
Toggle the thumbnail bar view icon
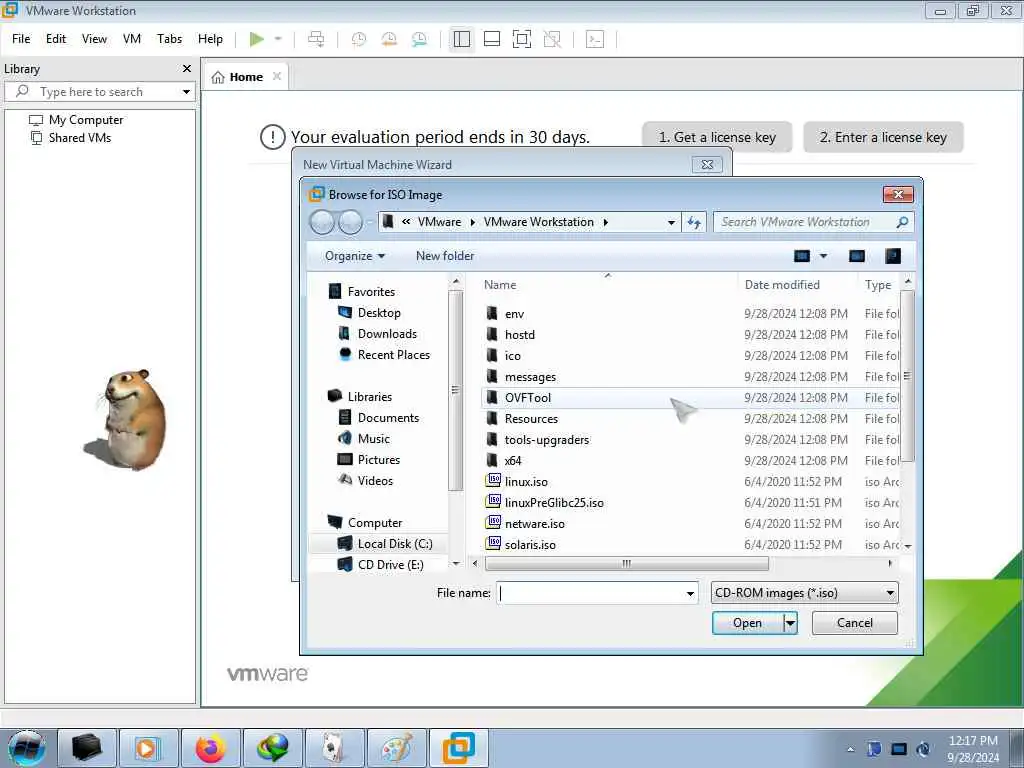492,39
